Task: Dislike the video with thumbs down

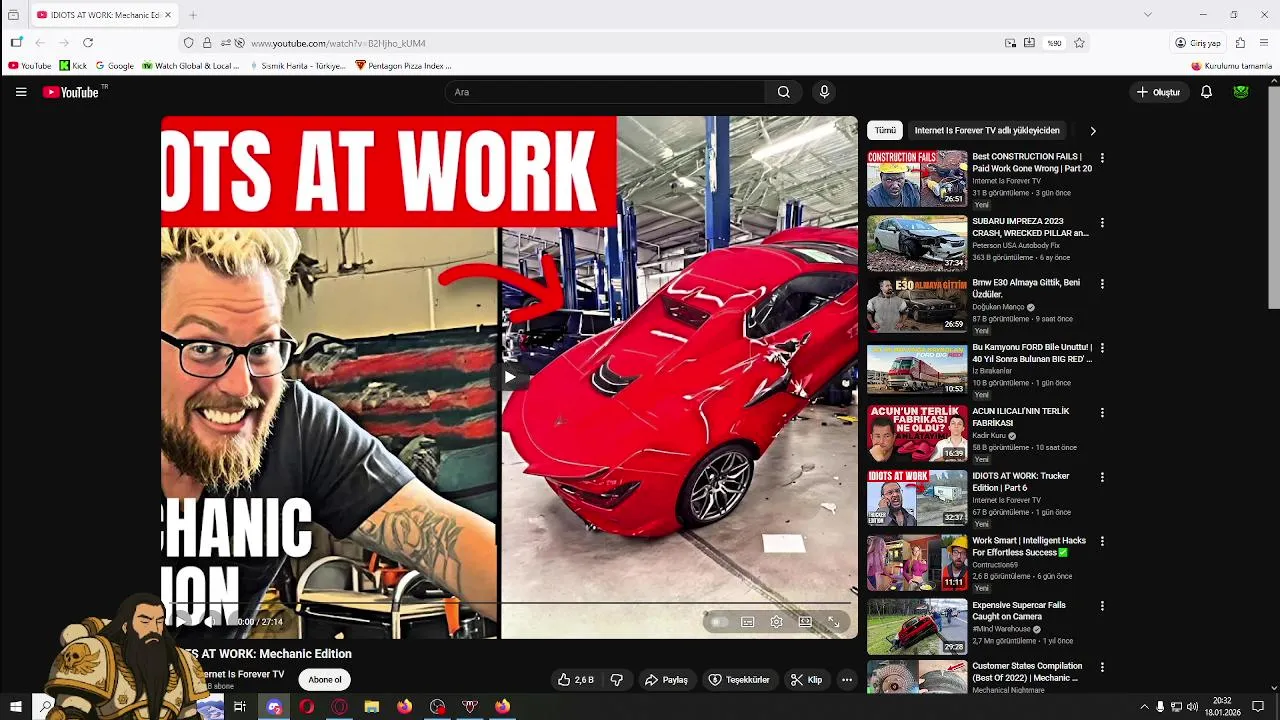Action: tap(617, 680)
